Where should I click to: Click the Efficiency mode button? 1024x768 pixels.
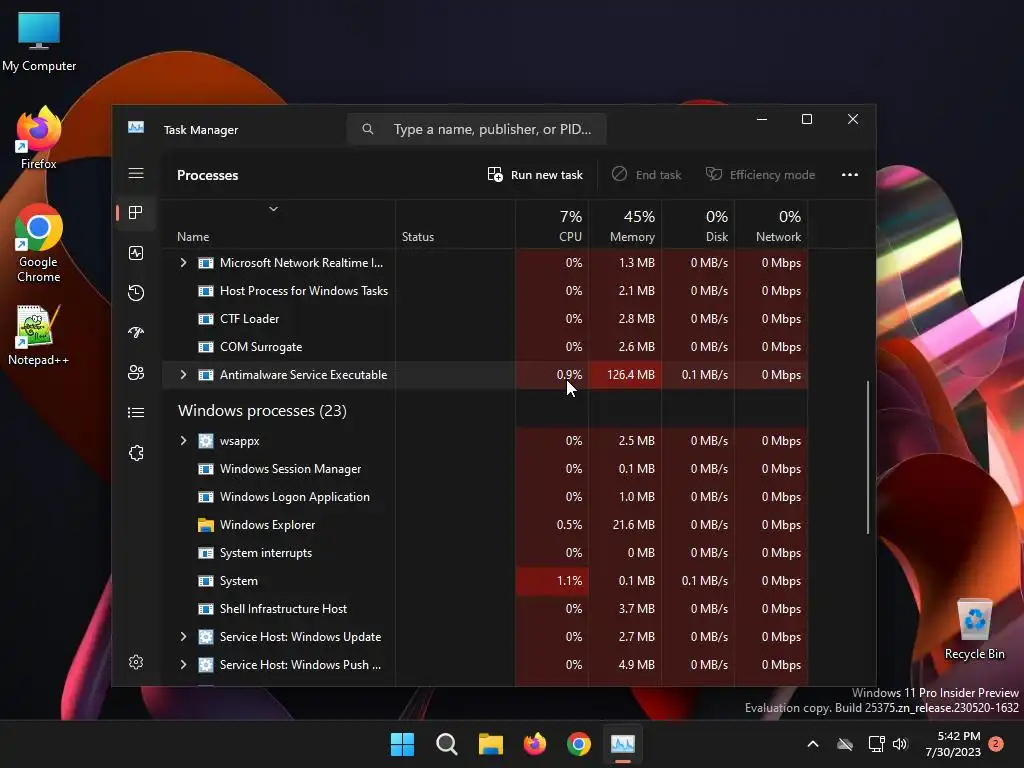[761, 174]
